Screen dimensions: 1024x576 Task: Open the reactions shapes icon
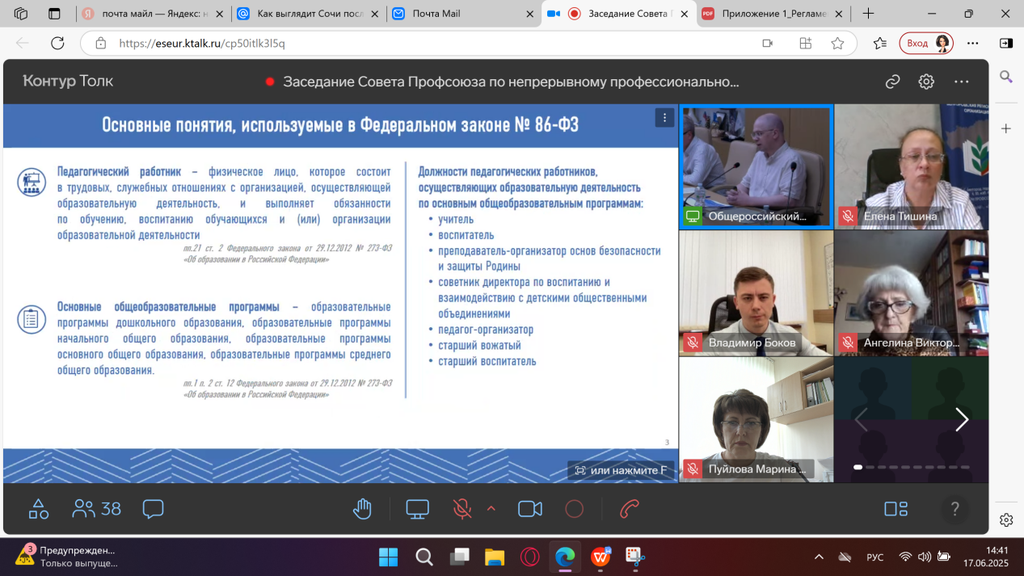(39, 509)
